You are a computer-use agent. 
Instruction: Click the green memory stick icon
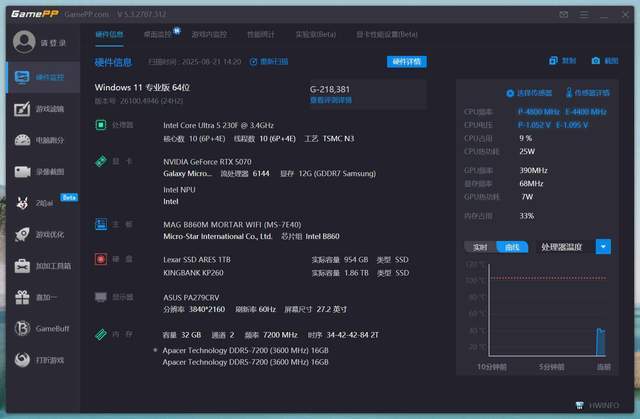pos(101,335)
